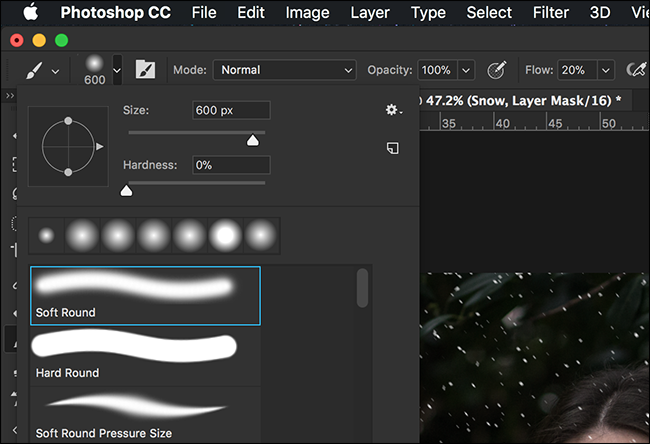
Task: Open the brush picker gear menu
Action: pos(393,110)
